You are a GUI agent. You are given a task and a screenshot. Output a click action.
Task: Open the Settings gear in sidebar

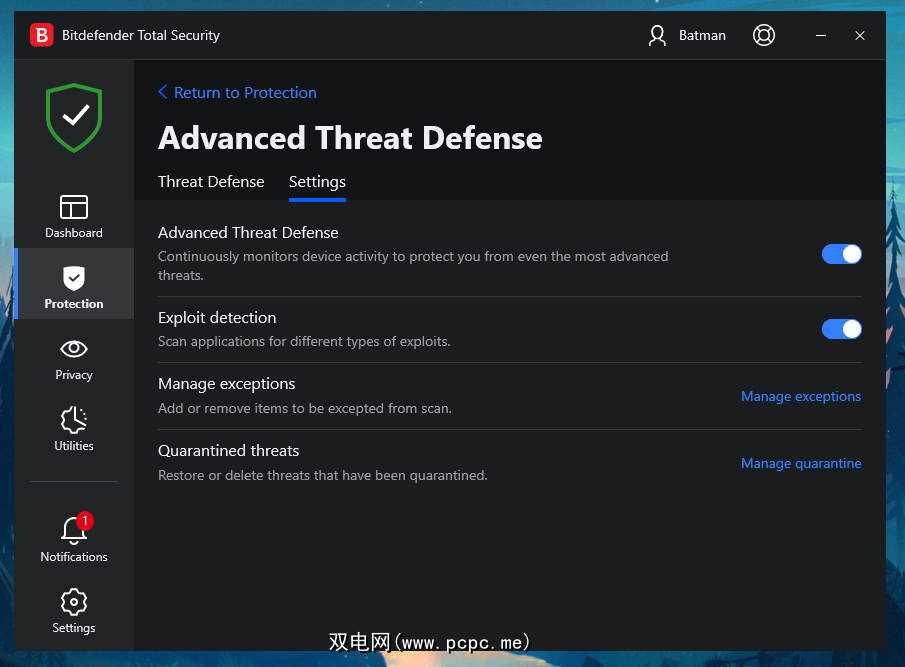point(74,602)
